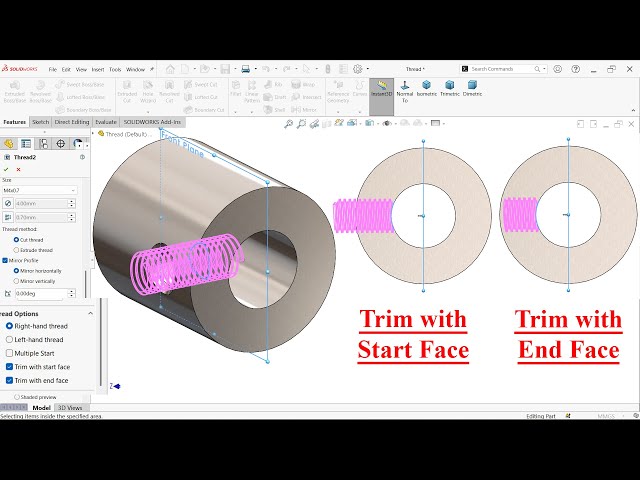Open the PropertyManager tab icon

coord(26,144)
